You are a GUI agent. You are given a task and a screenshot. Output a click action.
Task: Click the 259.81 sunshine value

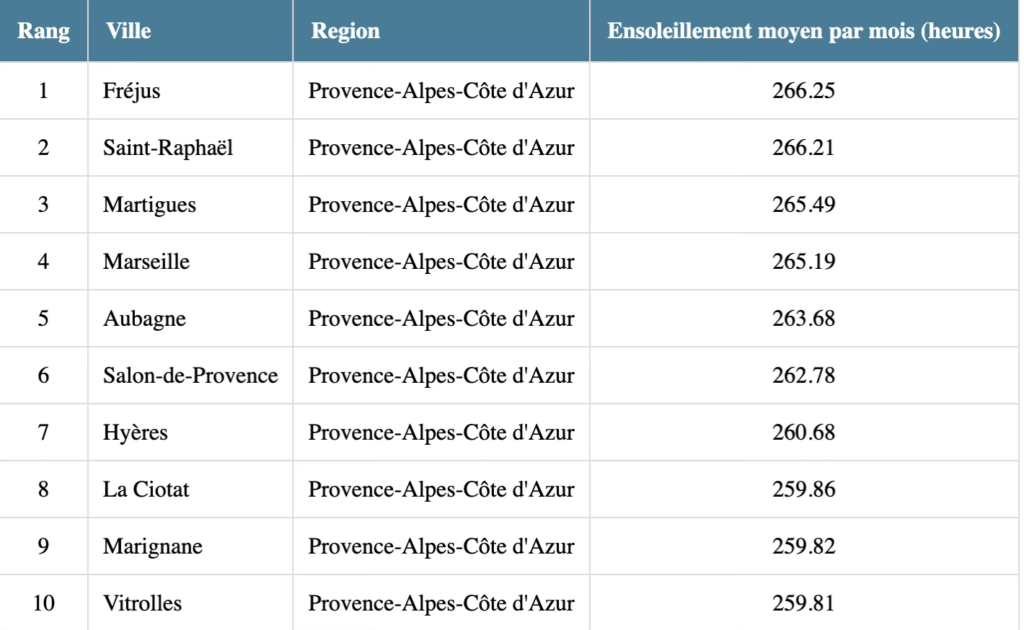point(803,604)
